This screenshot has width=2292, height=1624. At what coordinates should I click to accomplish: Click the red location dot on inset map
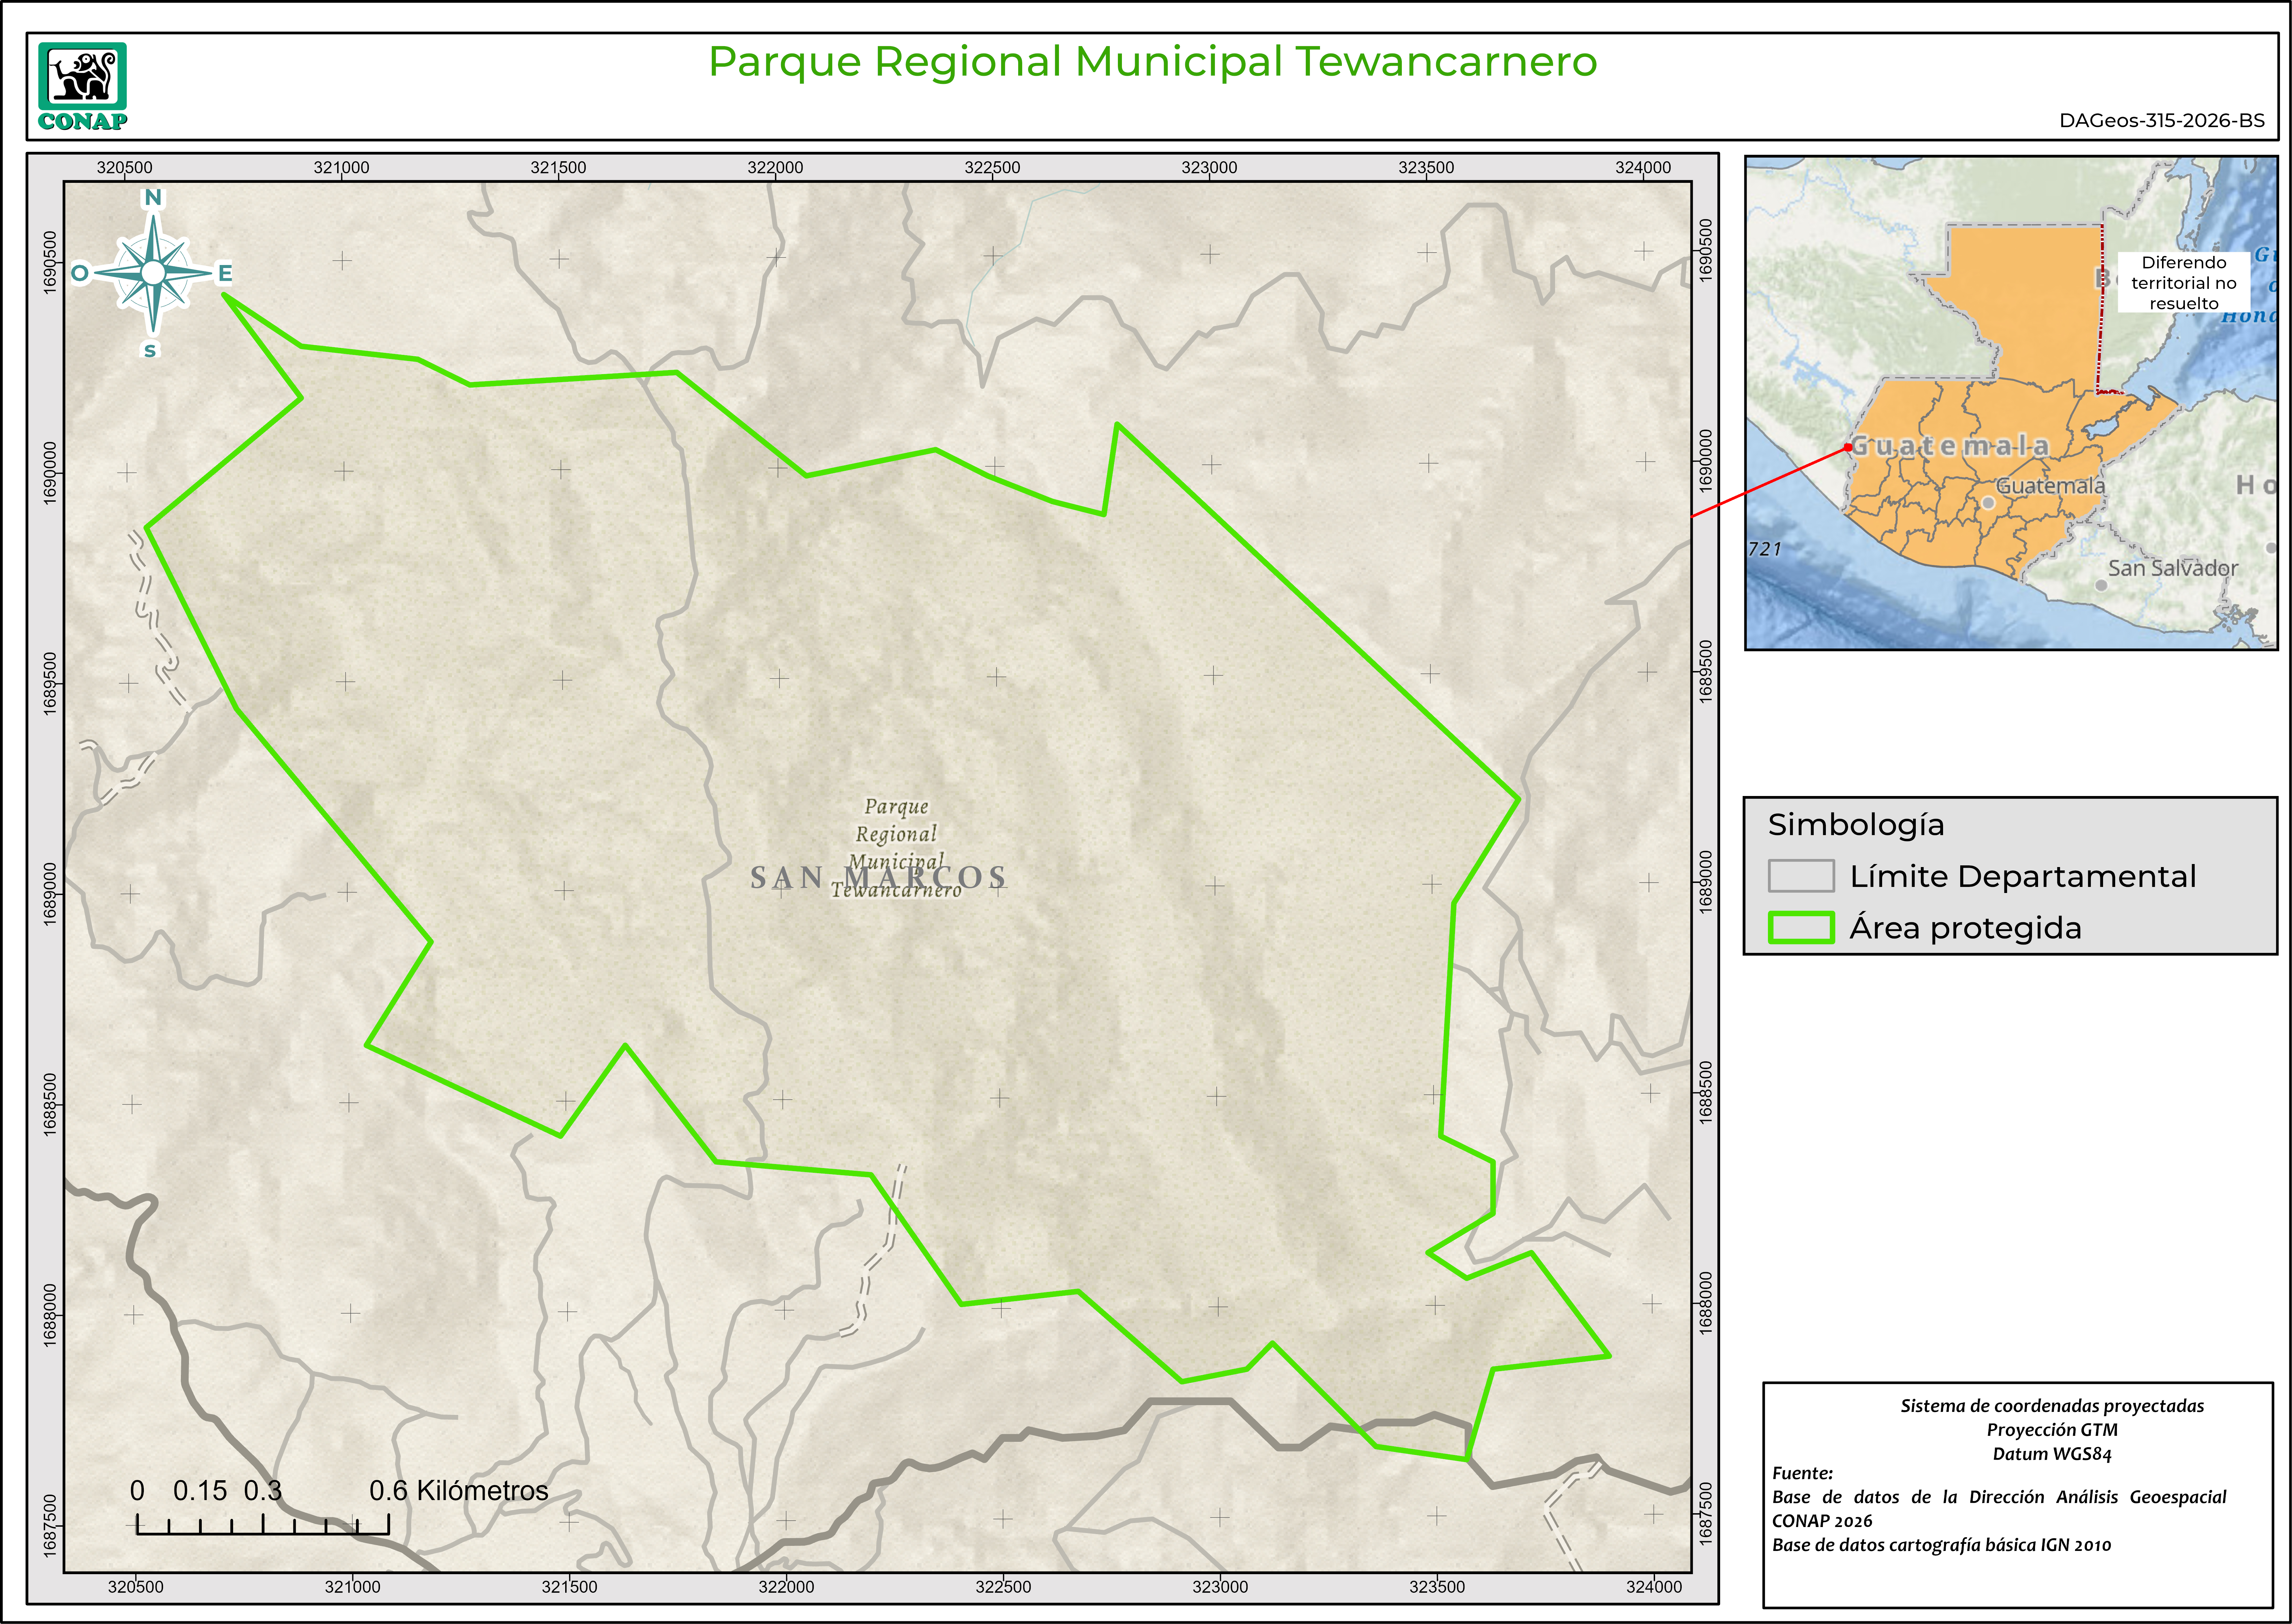1848,447
